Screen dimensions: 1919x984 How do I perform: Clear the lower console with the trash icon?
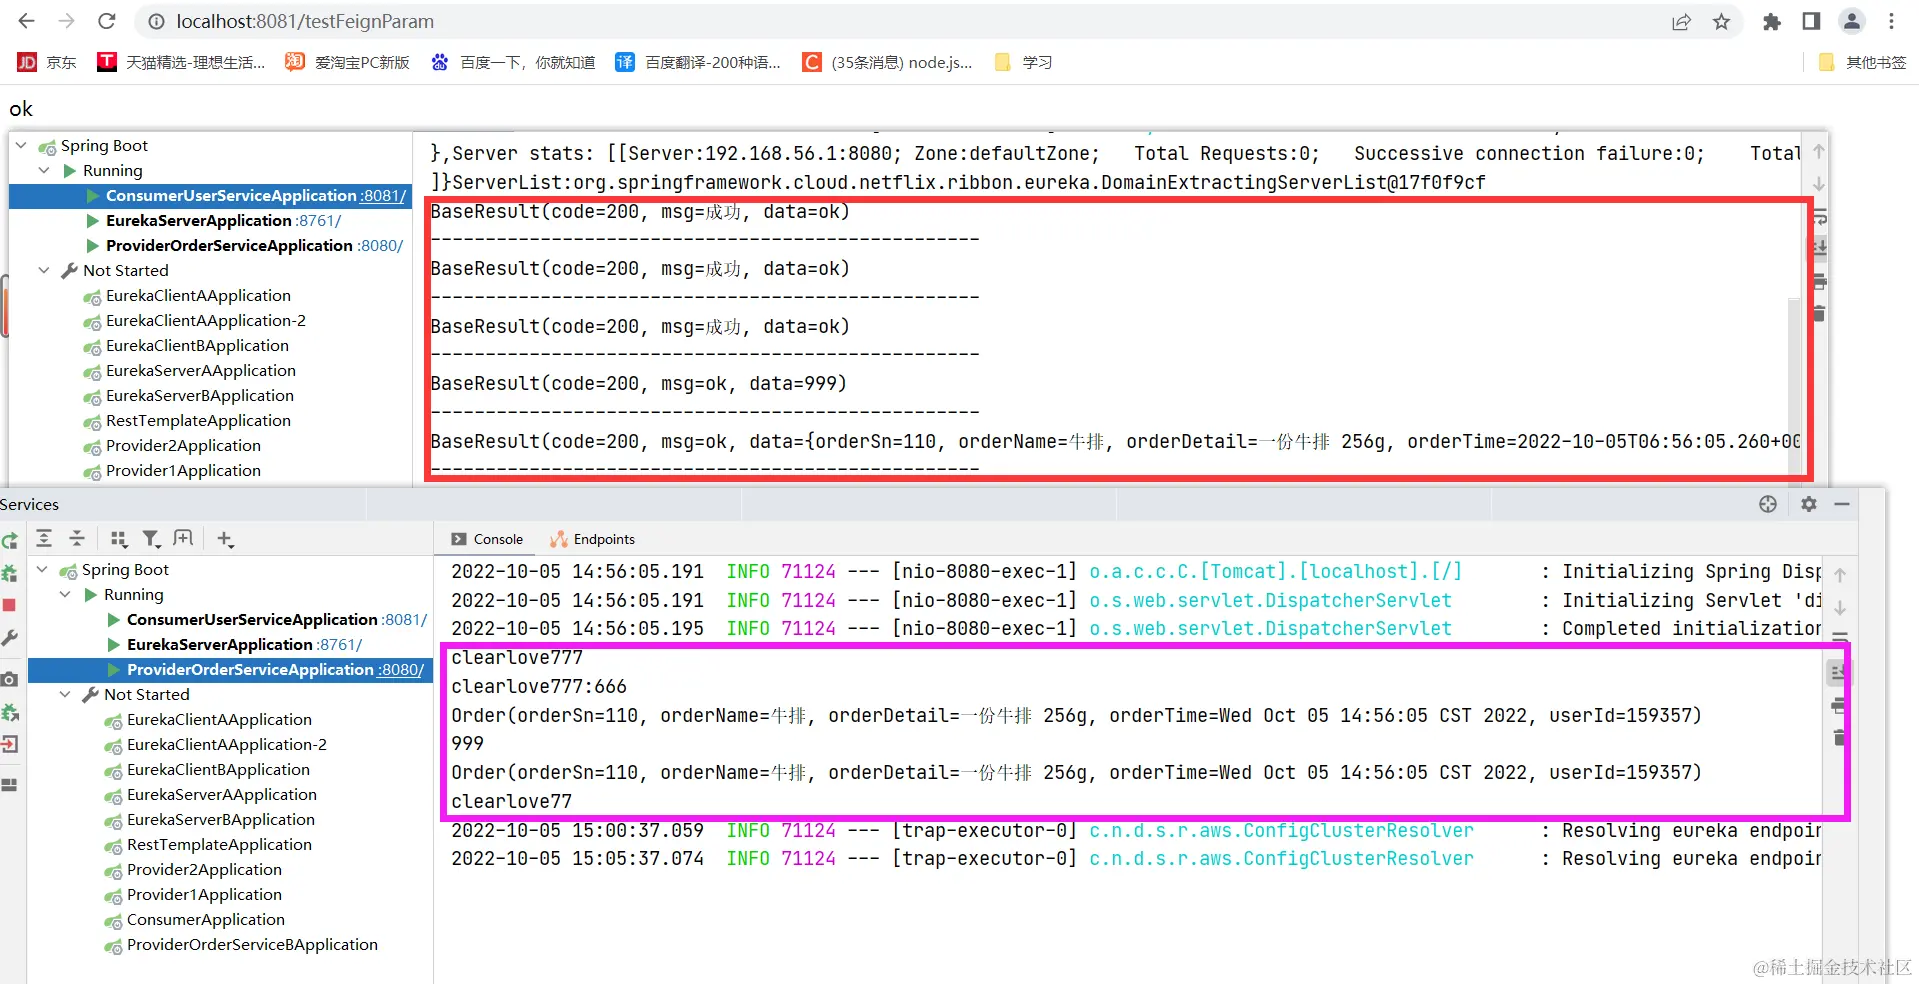(1838, 738)
